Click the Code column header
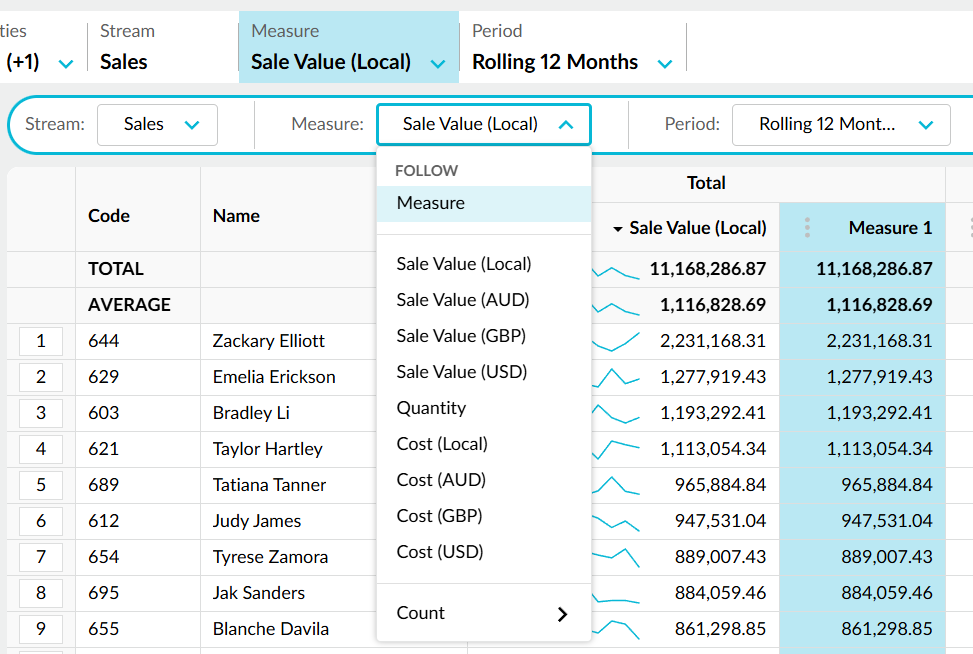This screenshot has height=654, width=973. (109, 216)
